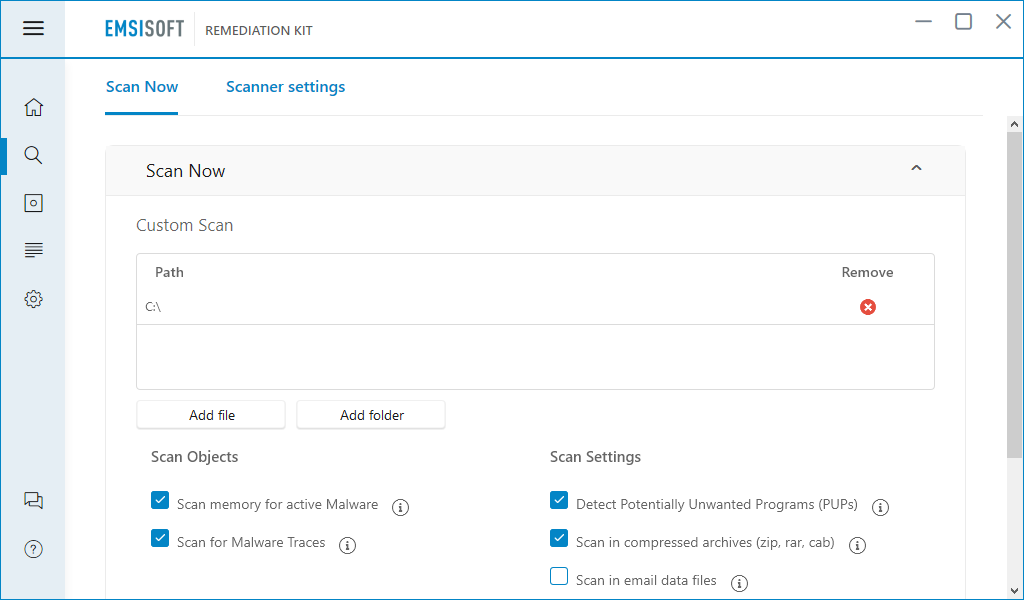This screenshot has height=600, width=1024.
Task: Click the Add folder button
Action: click(371, 415)
